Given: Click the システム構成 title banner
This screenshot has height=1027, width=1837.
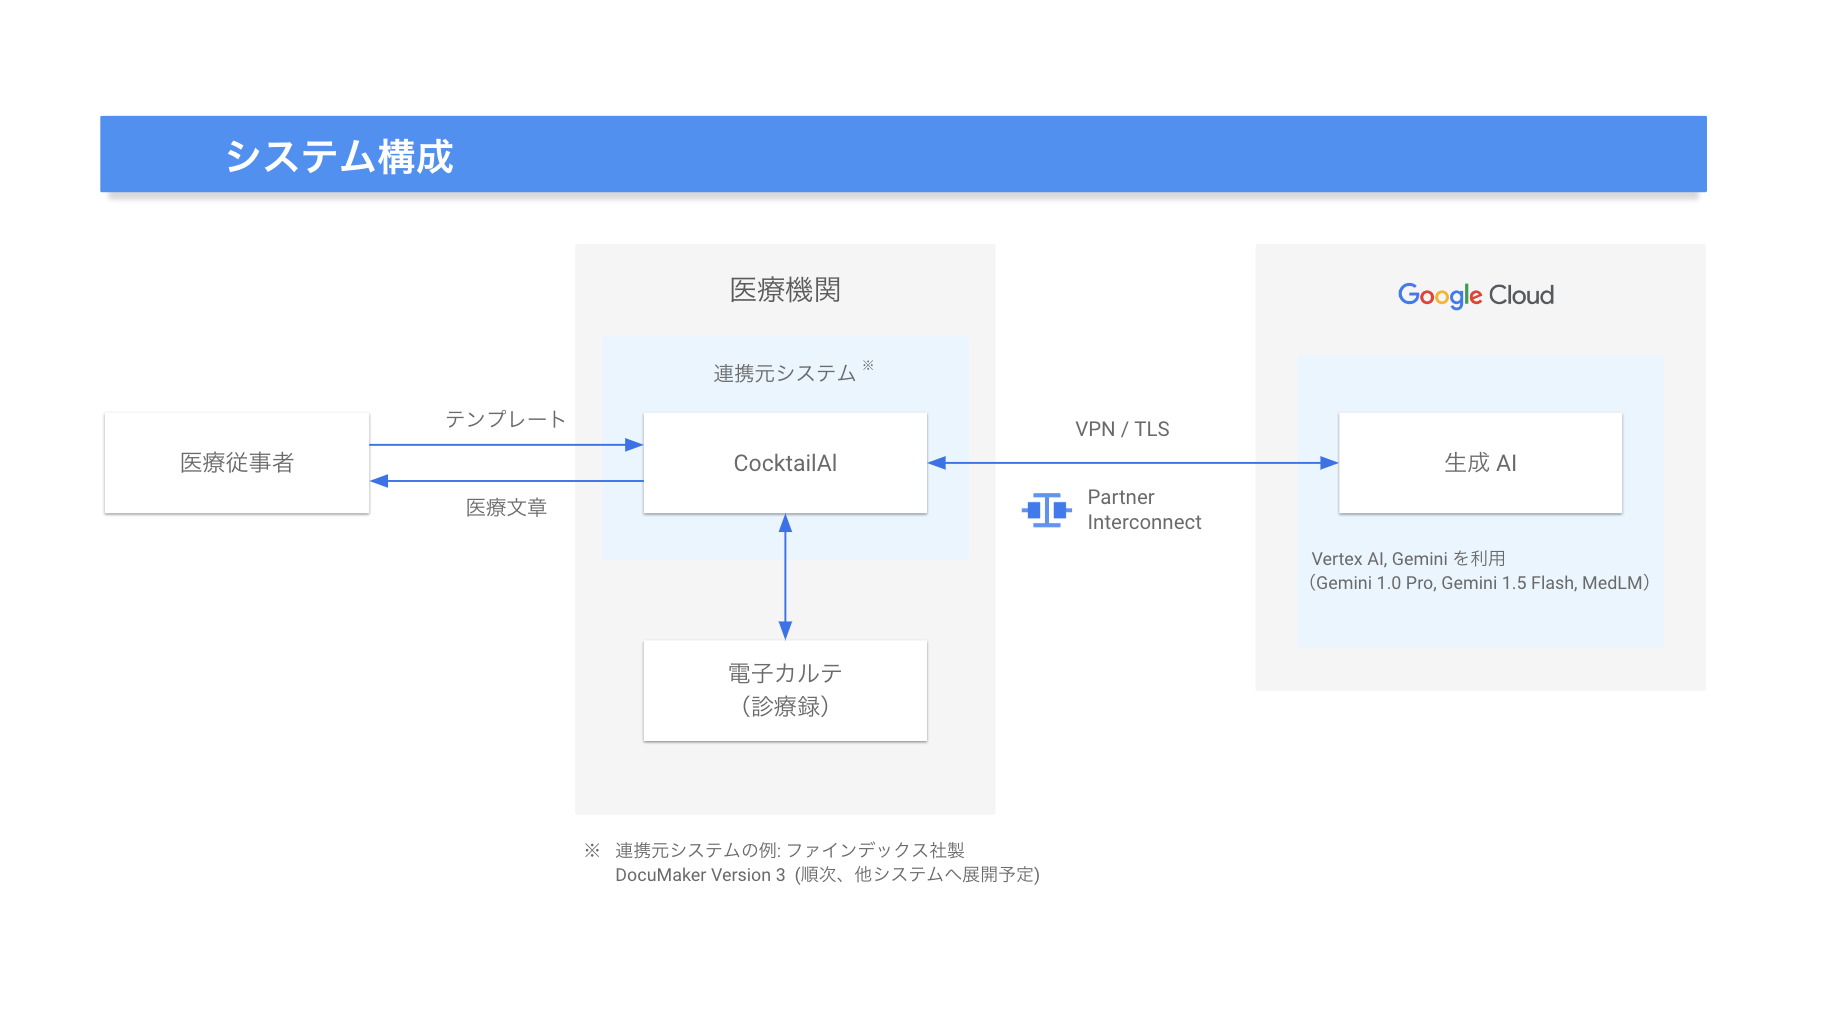Looking at the screenshot, I should pos(903,154).
